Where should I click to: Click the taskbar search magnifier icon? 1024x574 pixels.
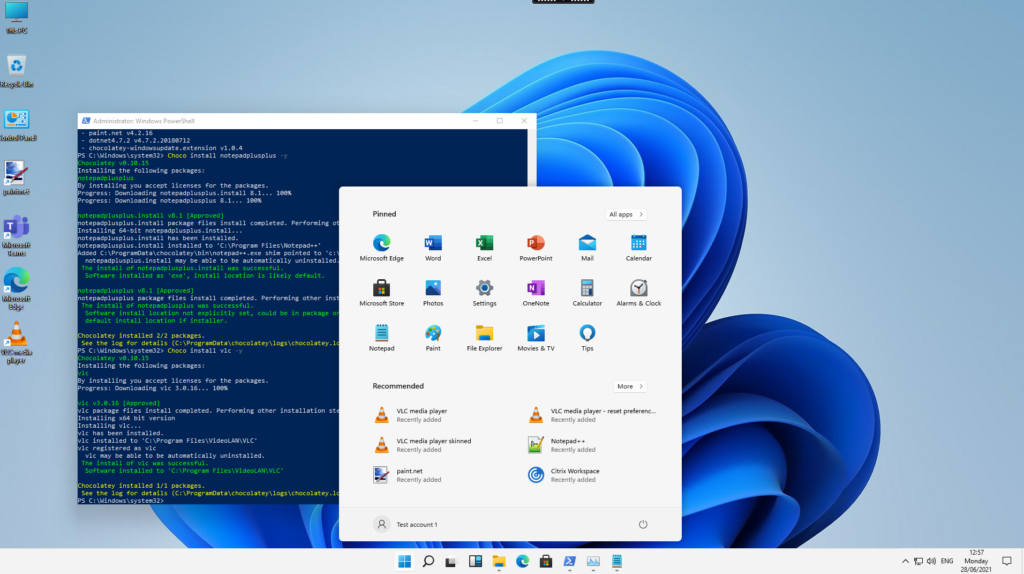428,561
